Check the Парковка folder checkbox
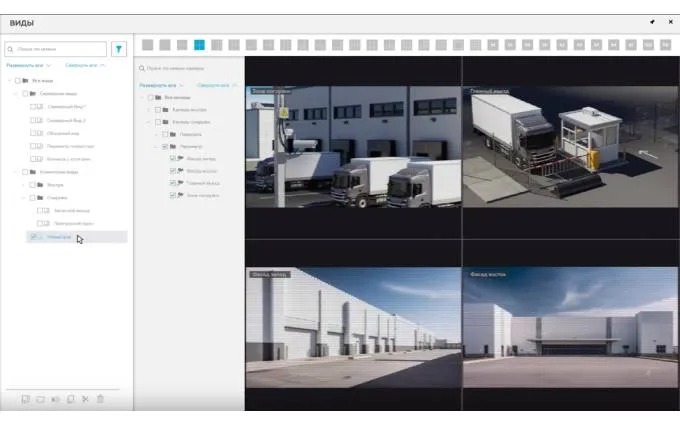Viewport: 680px width, 425px height. coord(165,134)
